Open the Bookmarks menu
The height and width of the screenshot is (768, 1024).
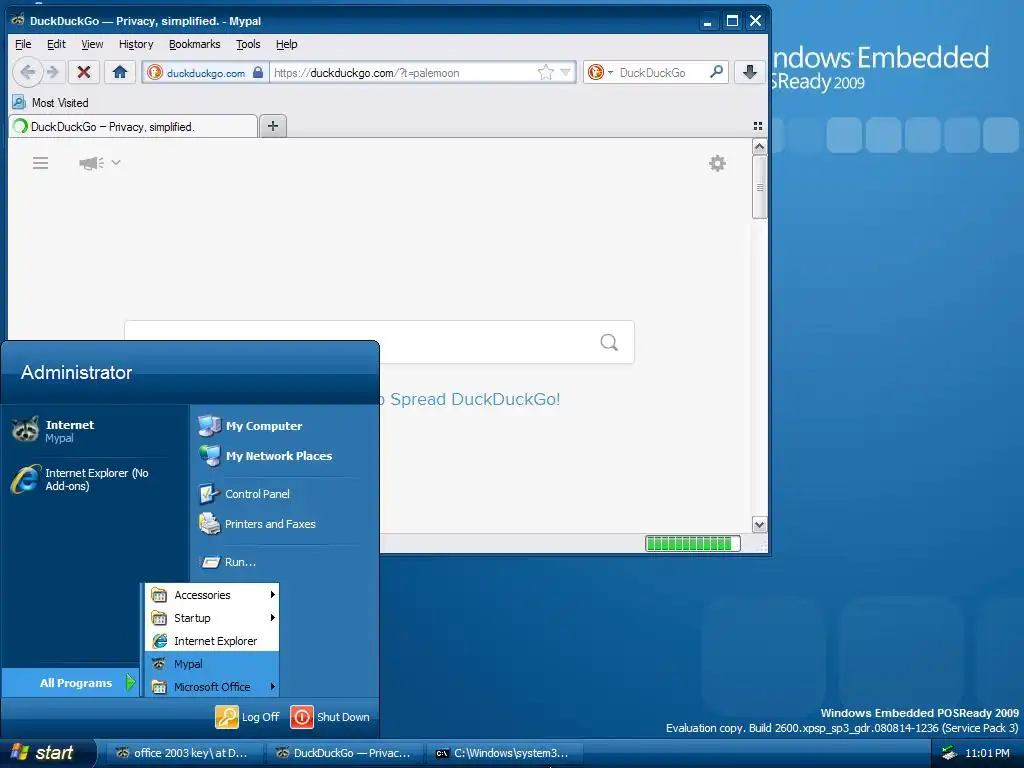coord(195,44)
